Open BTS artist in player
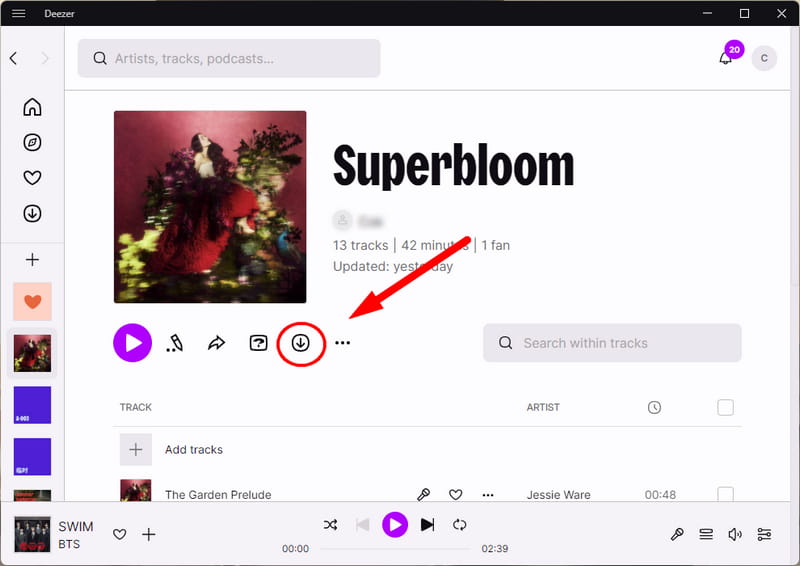 click(69, 544)
